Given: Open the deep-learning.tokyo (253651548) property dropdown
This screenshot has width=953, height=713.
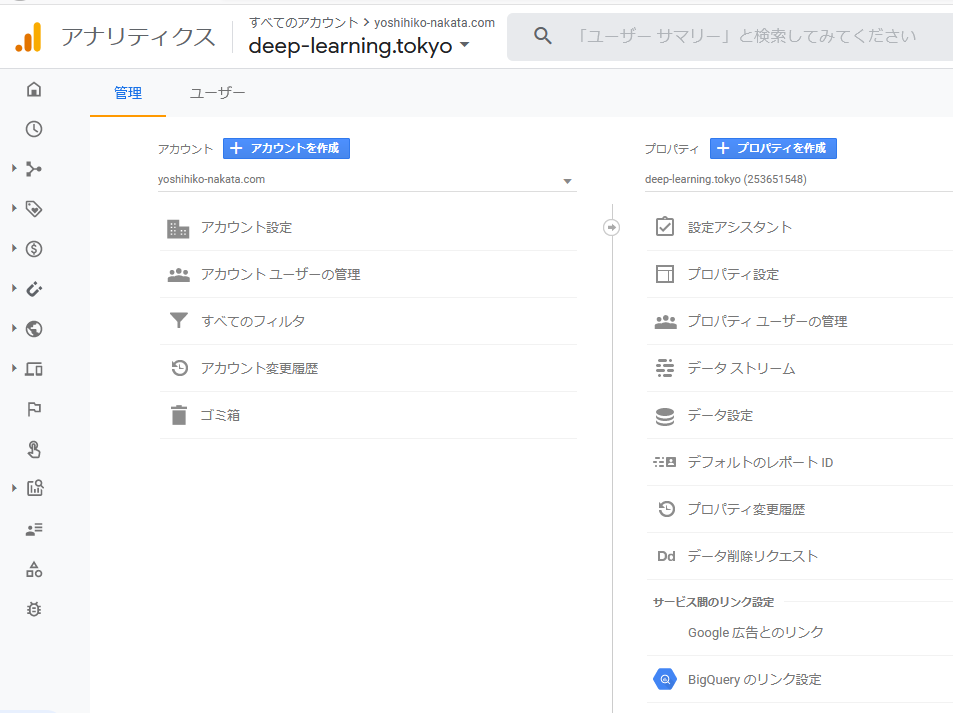Looking at the screenshot, I should click(x=799, y=180).
